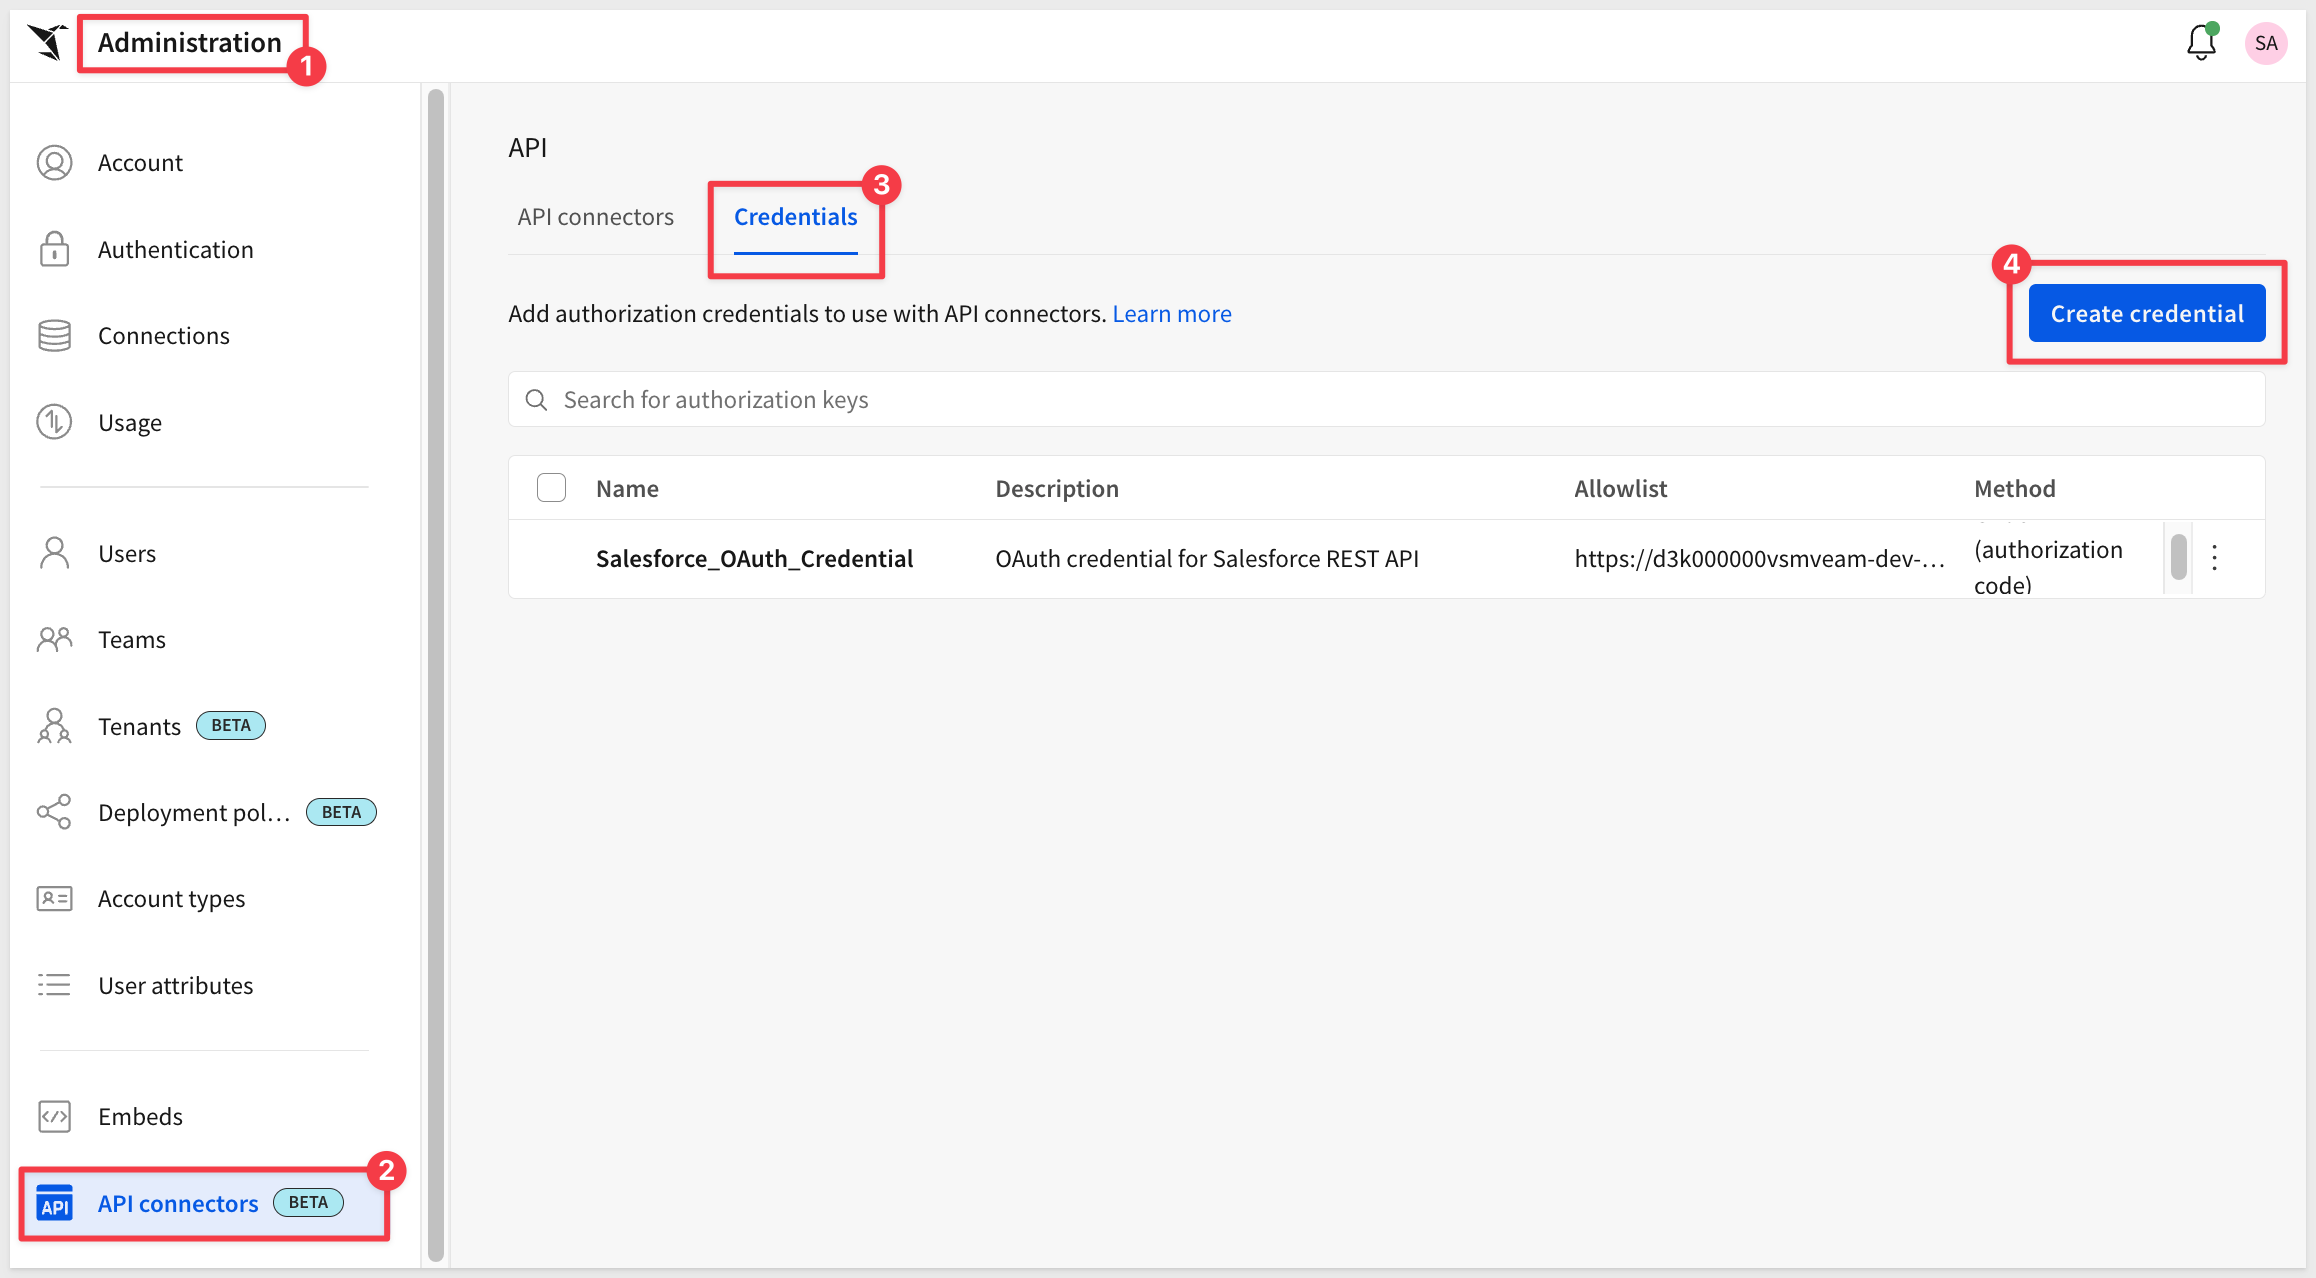
Task: Click the notification bell icon
Action: (x=2201, y=43)
